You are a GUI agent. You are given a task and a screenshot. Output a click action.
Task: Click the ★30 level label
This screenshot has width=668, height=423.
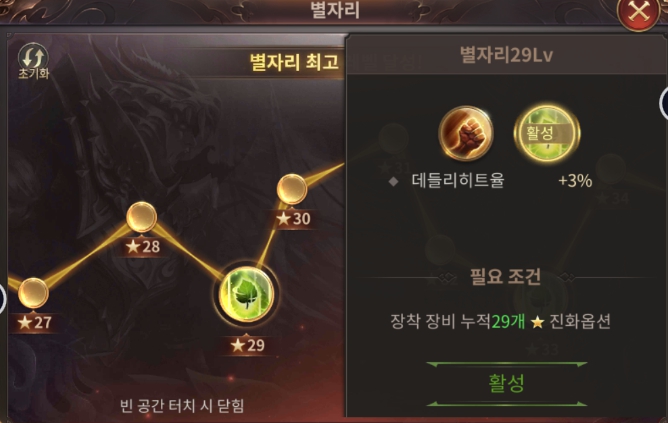293,219
